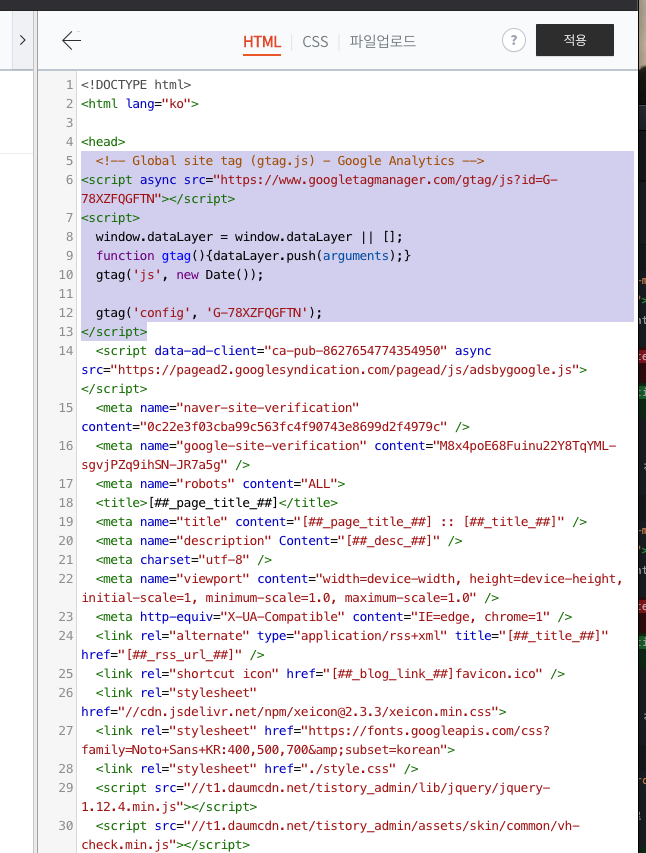
Task: Go back using the left arrow icon
Action: (x=71, y=40)
